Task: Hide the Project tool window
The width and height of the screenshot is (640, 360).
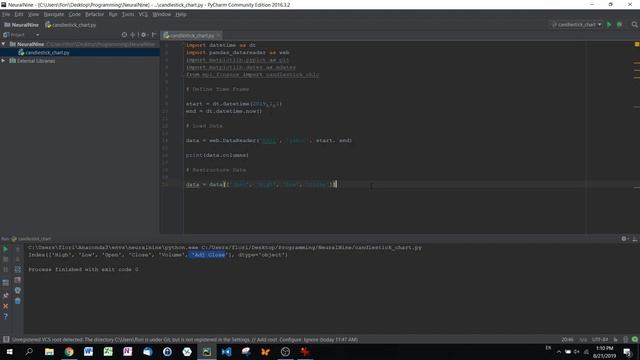Action: click(x=154, y=35)
